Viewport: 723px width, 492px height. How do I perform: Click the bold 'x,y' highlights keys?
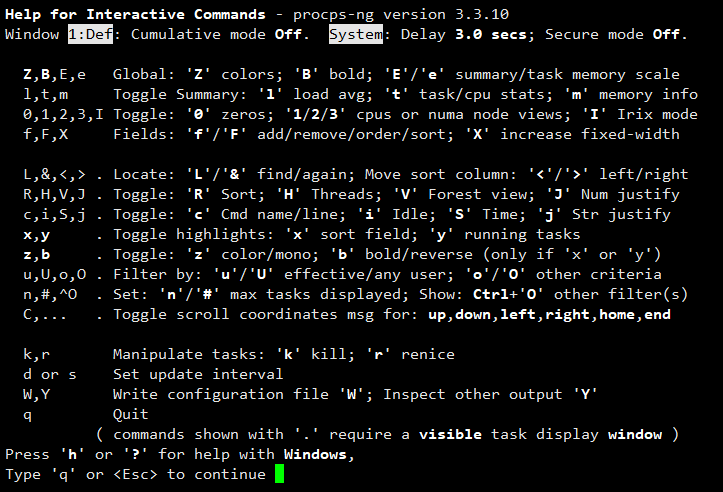point(36,234)
